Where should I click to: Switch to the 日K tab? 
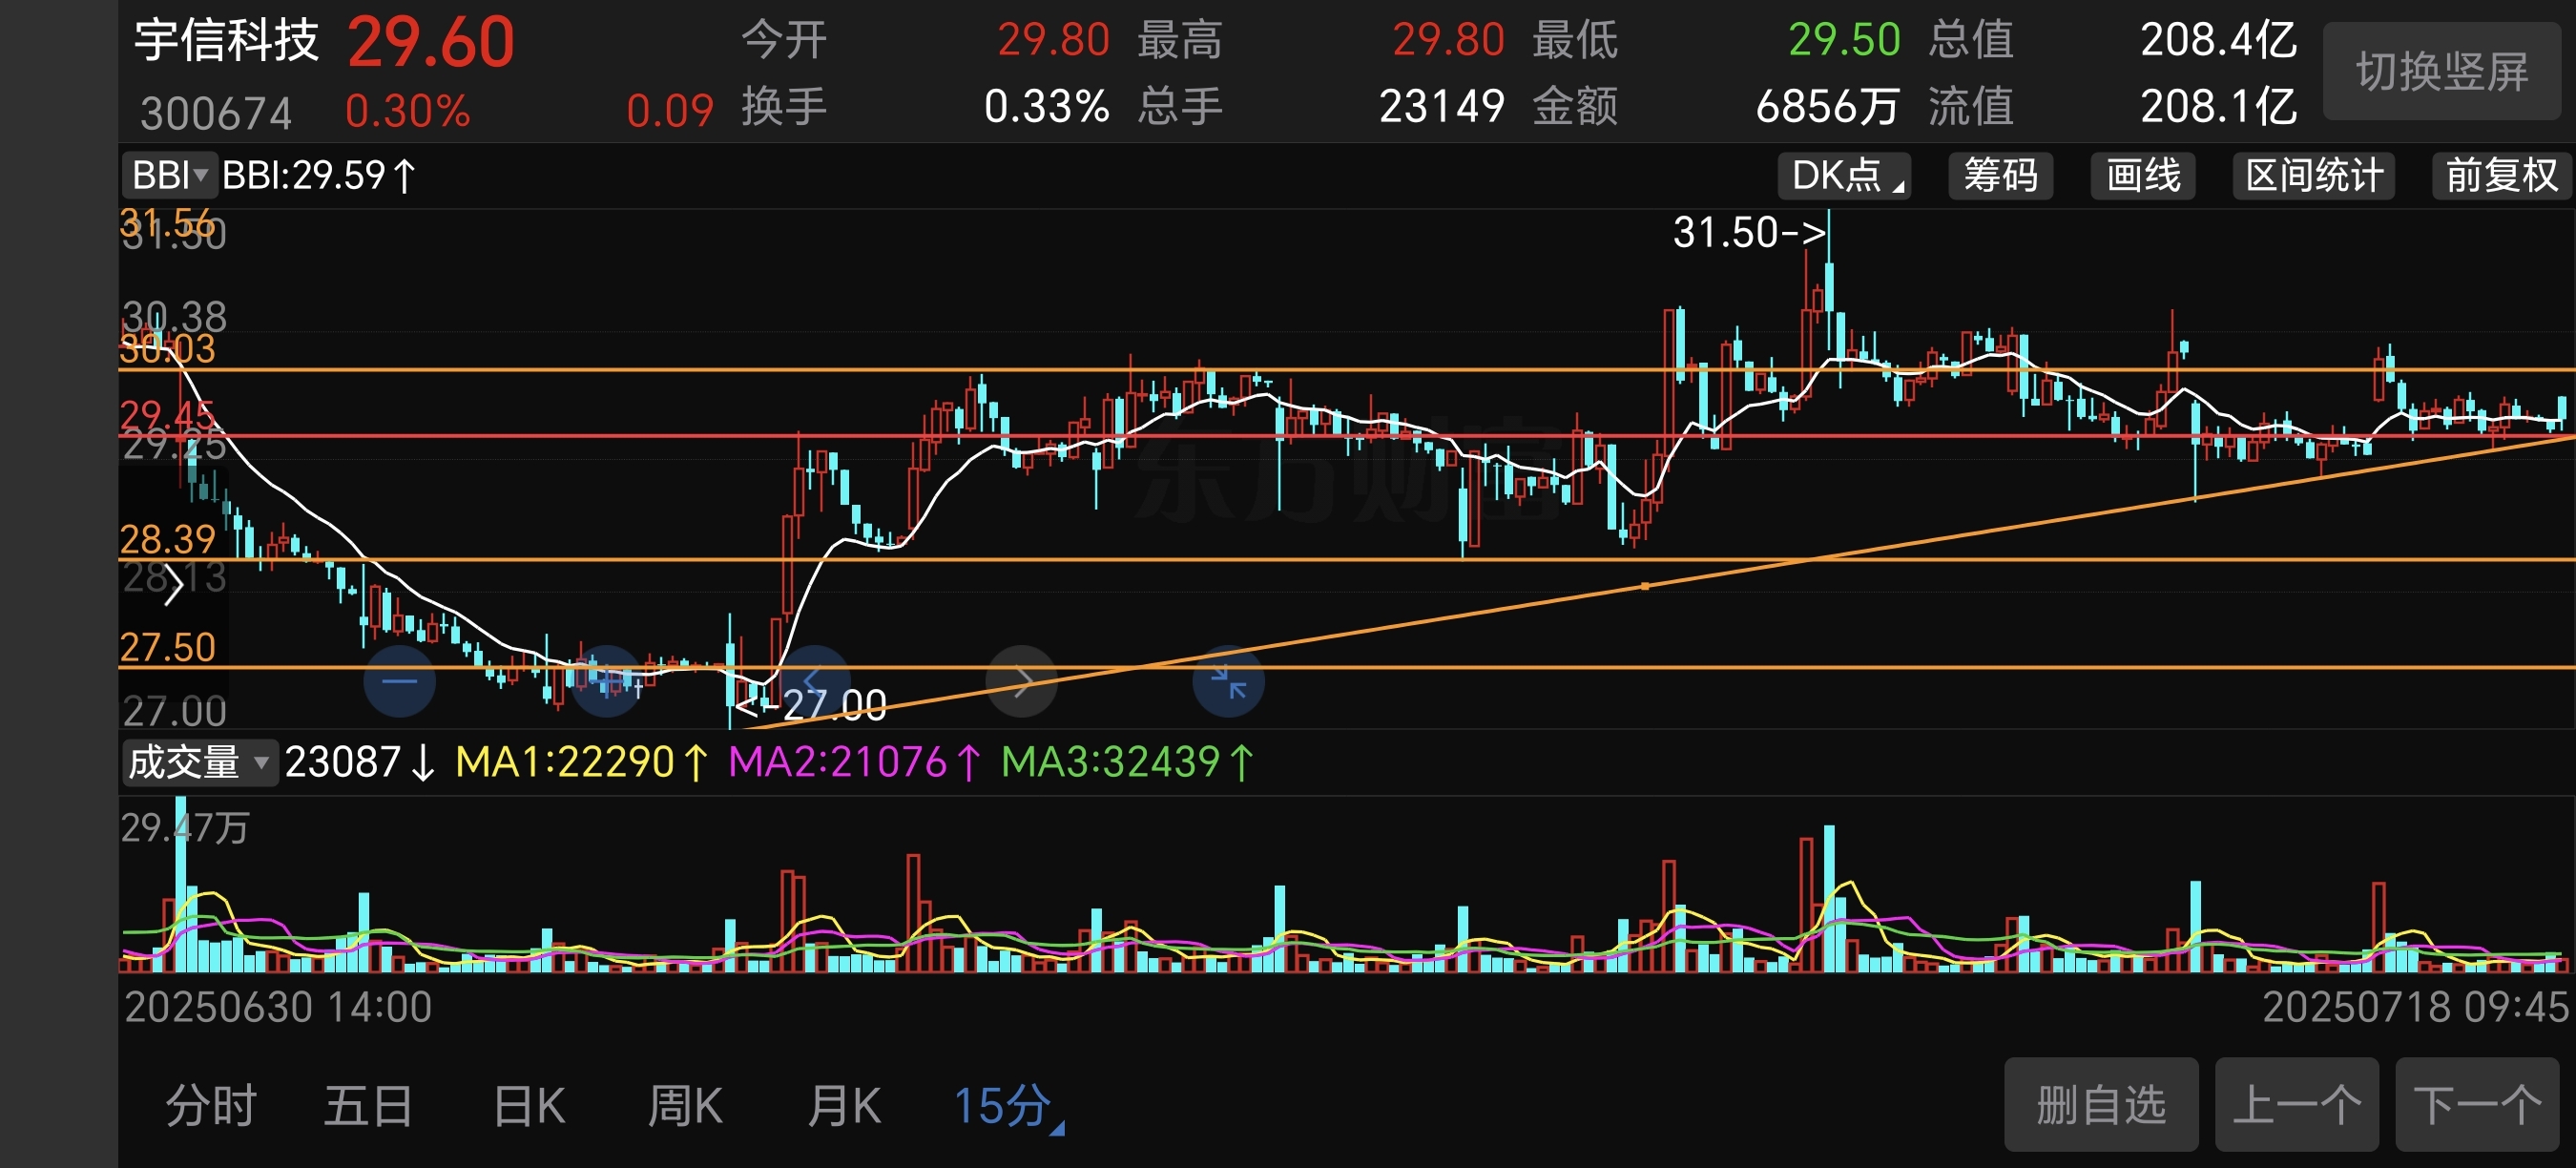click(529, 1107)
